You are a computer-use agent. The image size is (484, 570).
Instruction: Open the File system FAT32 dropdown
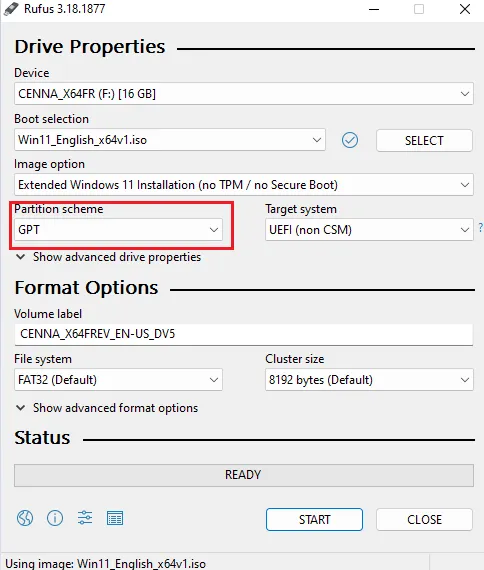[118, 380]
